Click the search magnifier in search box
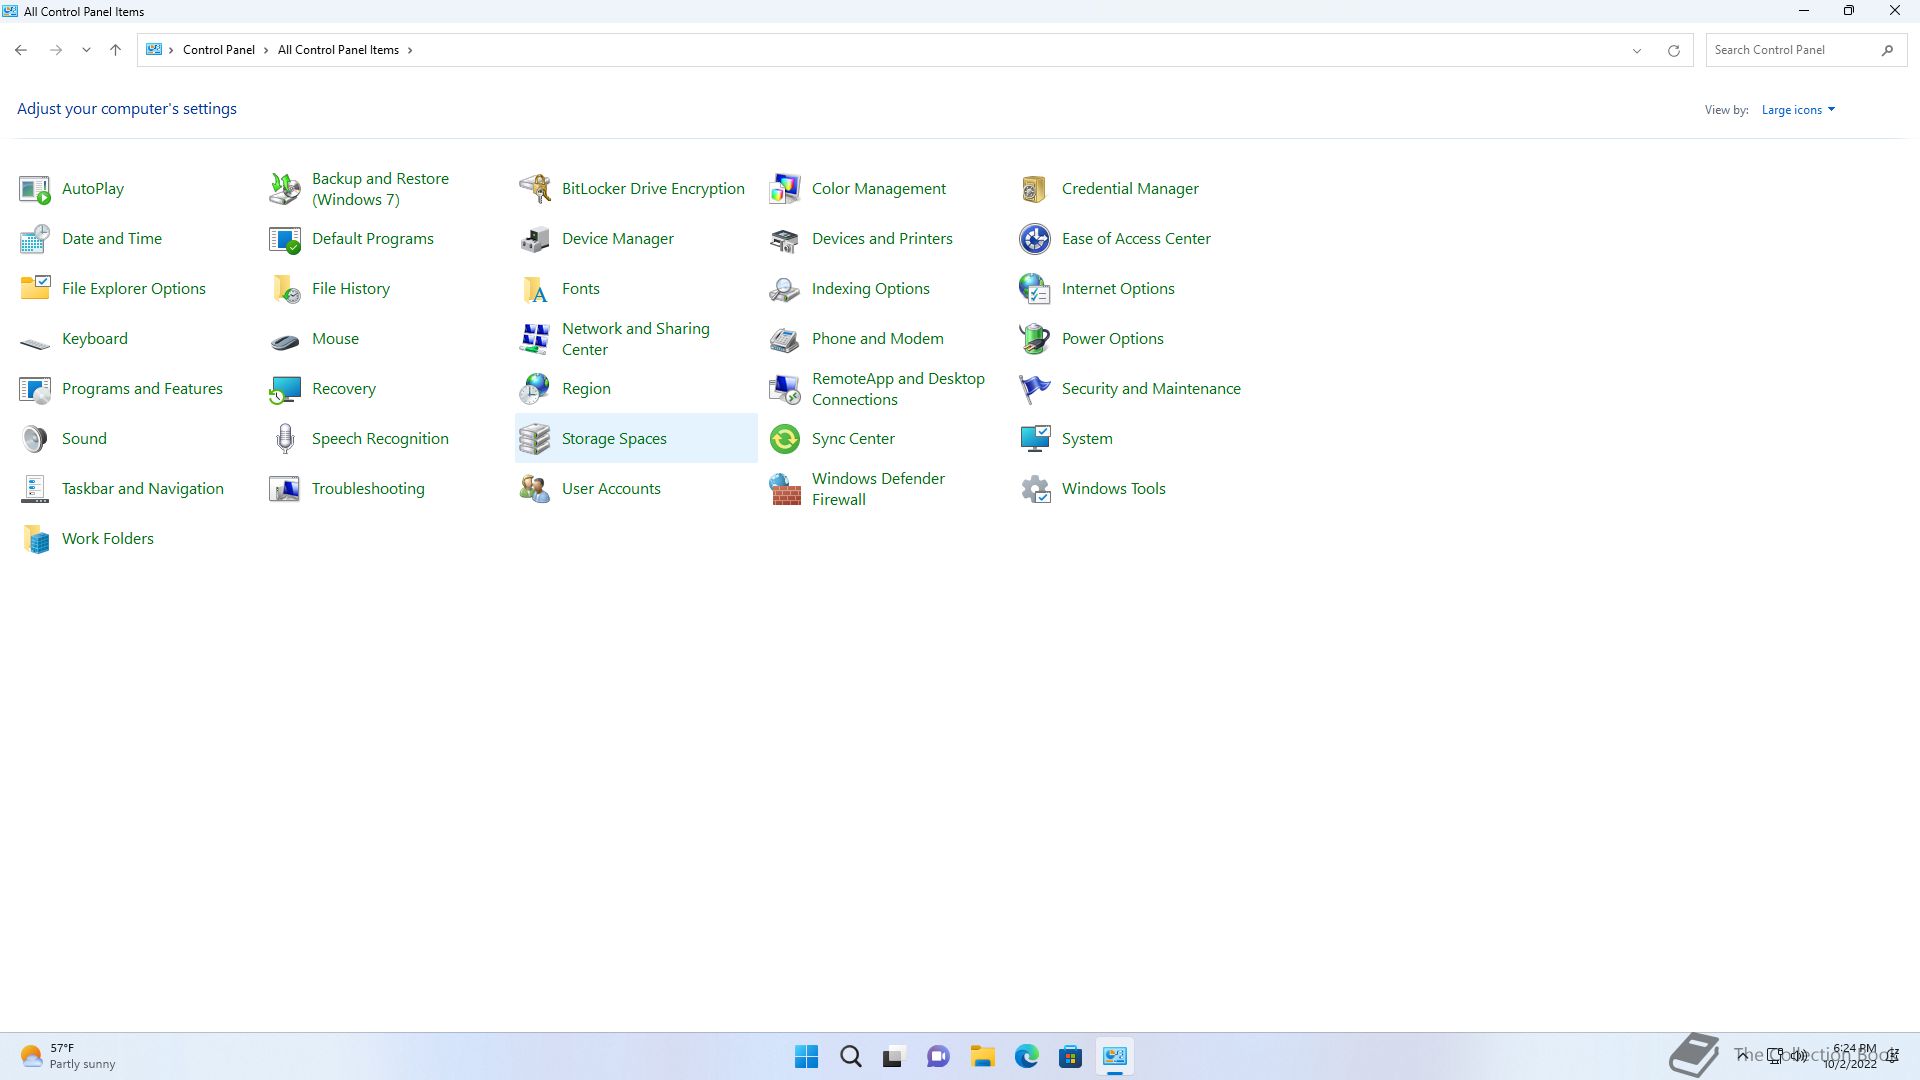Viewport: 1920px width, 1080px height. (1887, 50)
